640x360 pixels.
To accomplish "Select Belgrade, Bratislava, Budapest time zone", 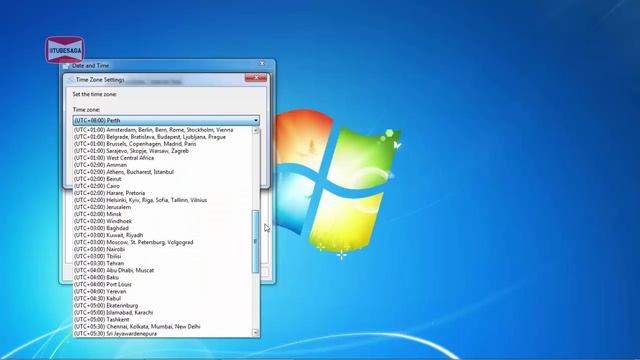I will pyautogui.click(x=163, y=137).
